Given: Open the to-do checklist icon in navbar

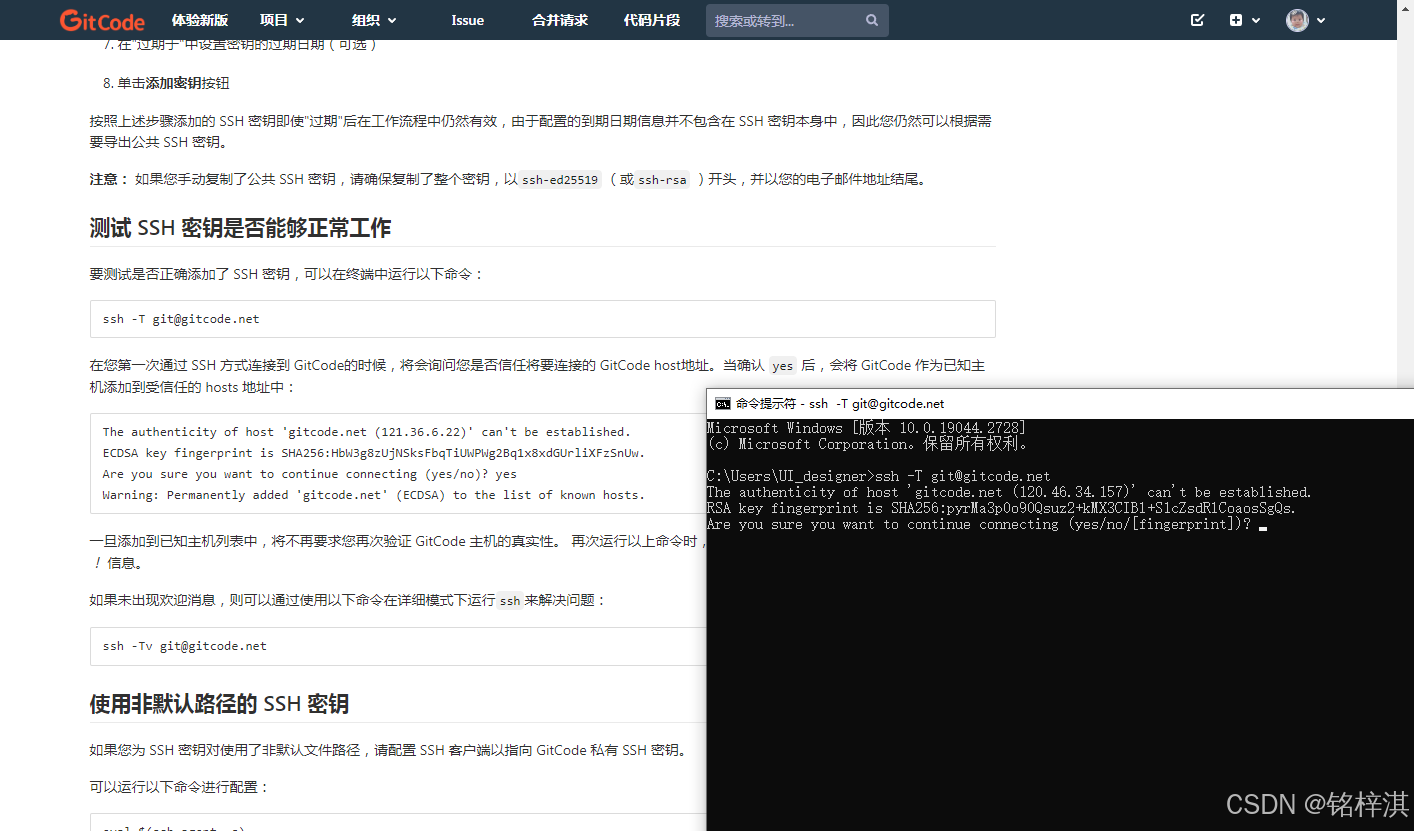Looking at the screenshot, I should point(1198,20).
